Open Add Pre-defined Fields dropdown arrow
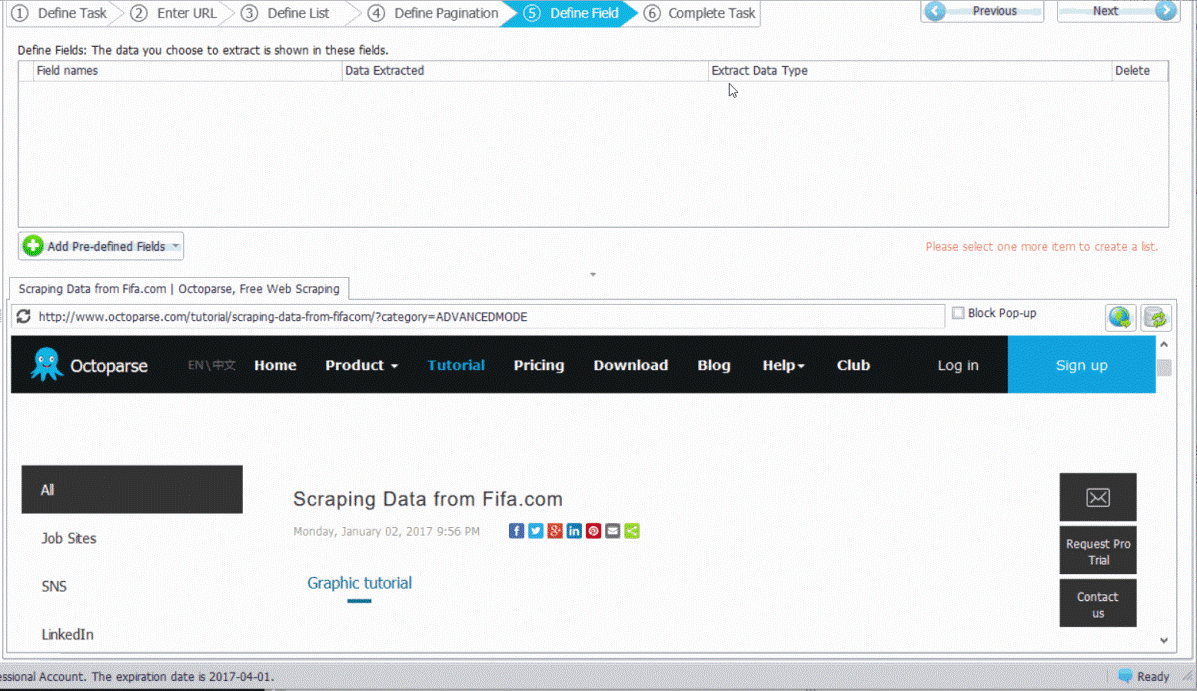This screenshot has width=1197, height=691. tap(176, 246)
